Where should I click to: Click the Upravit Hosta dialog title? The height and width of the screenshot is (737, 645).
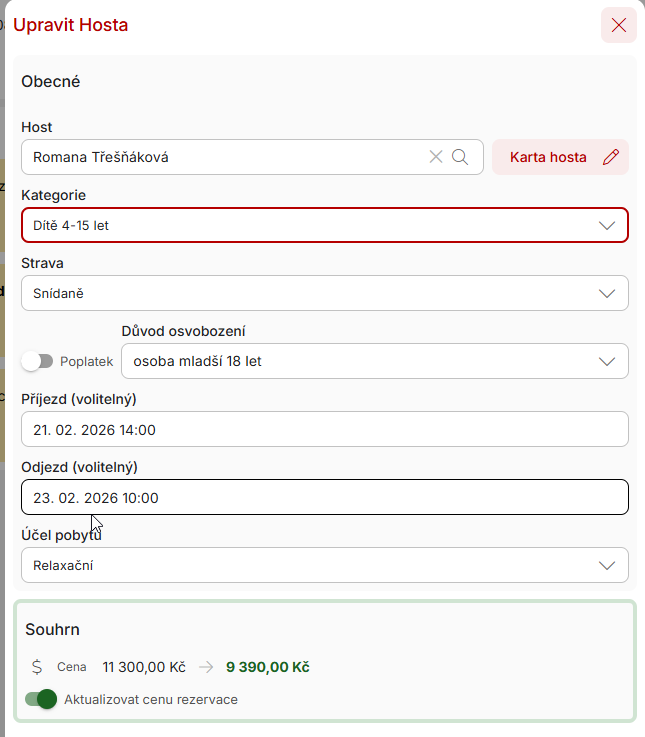[x=71, y=25]
